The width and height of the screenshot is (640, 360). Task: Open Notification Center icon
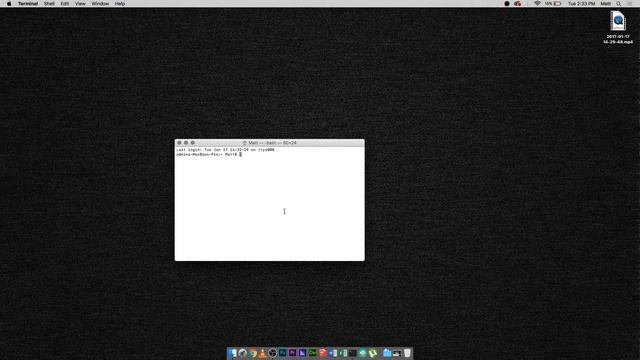(630, 4)
